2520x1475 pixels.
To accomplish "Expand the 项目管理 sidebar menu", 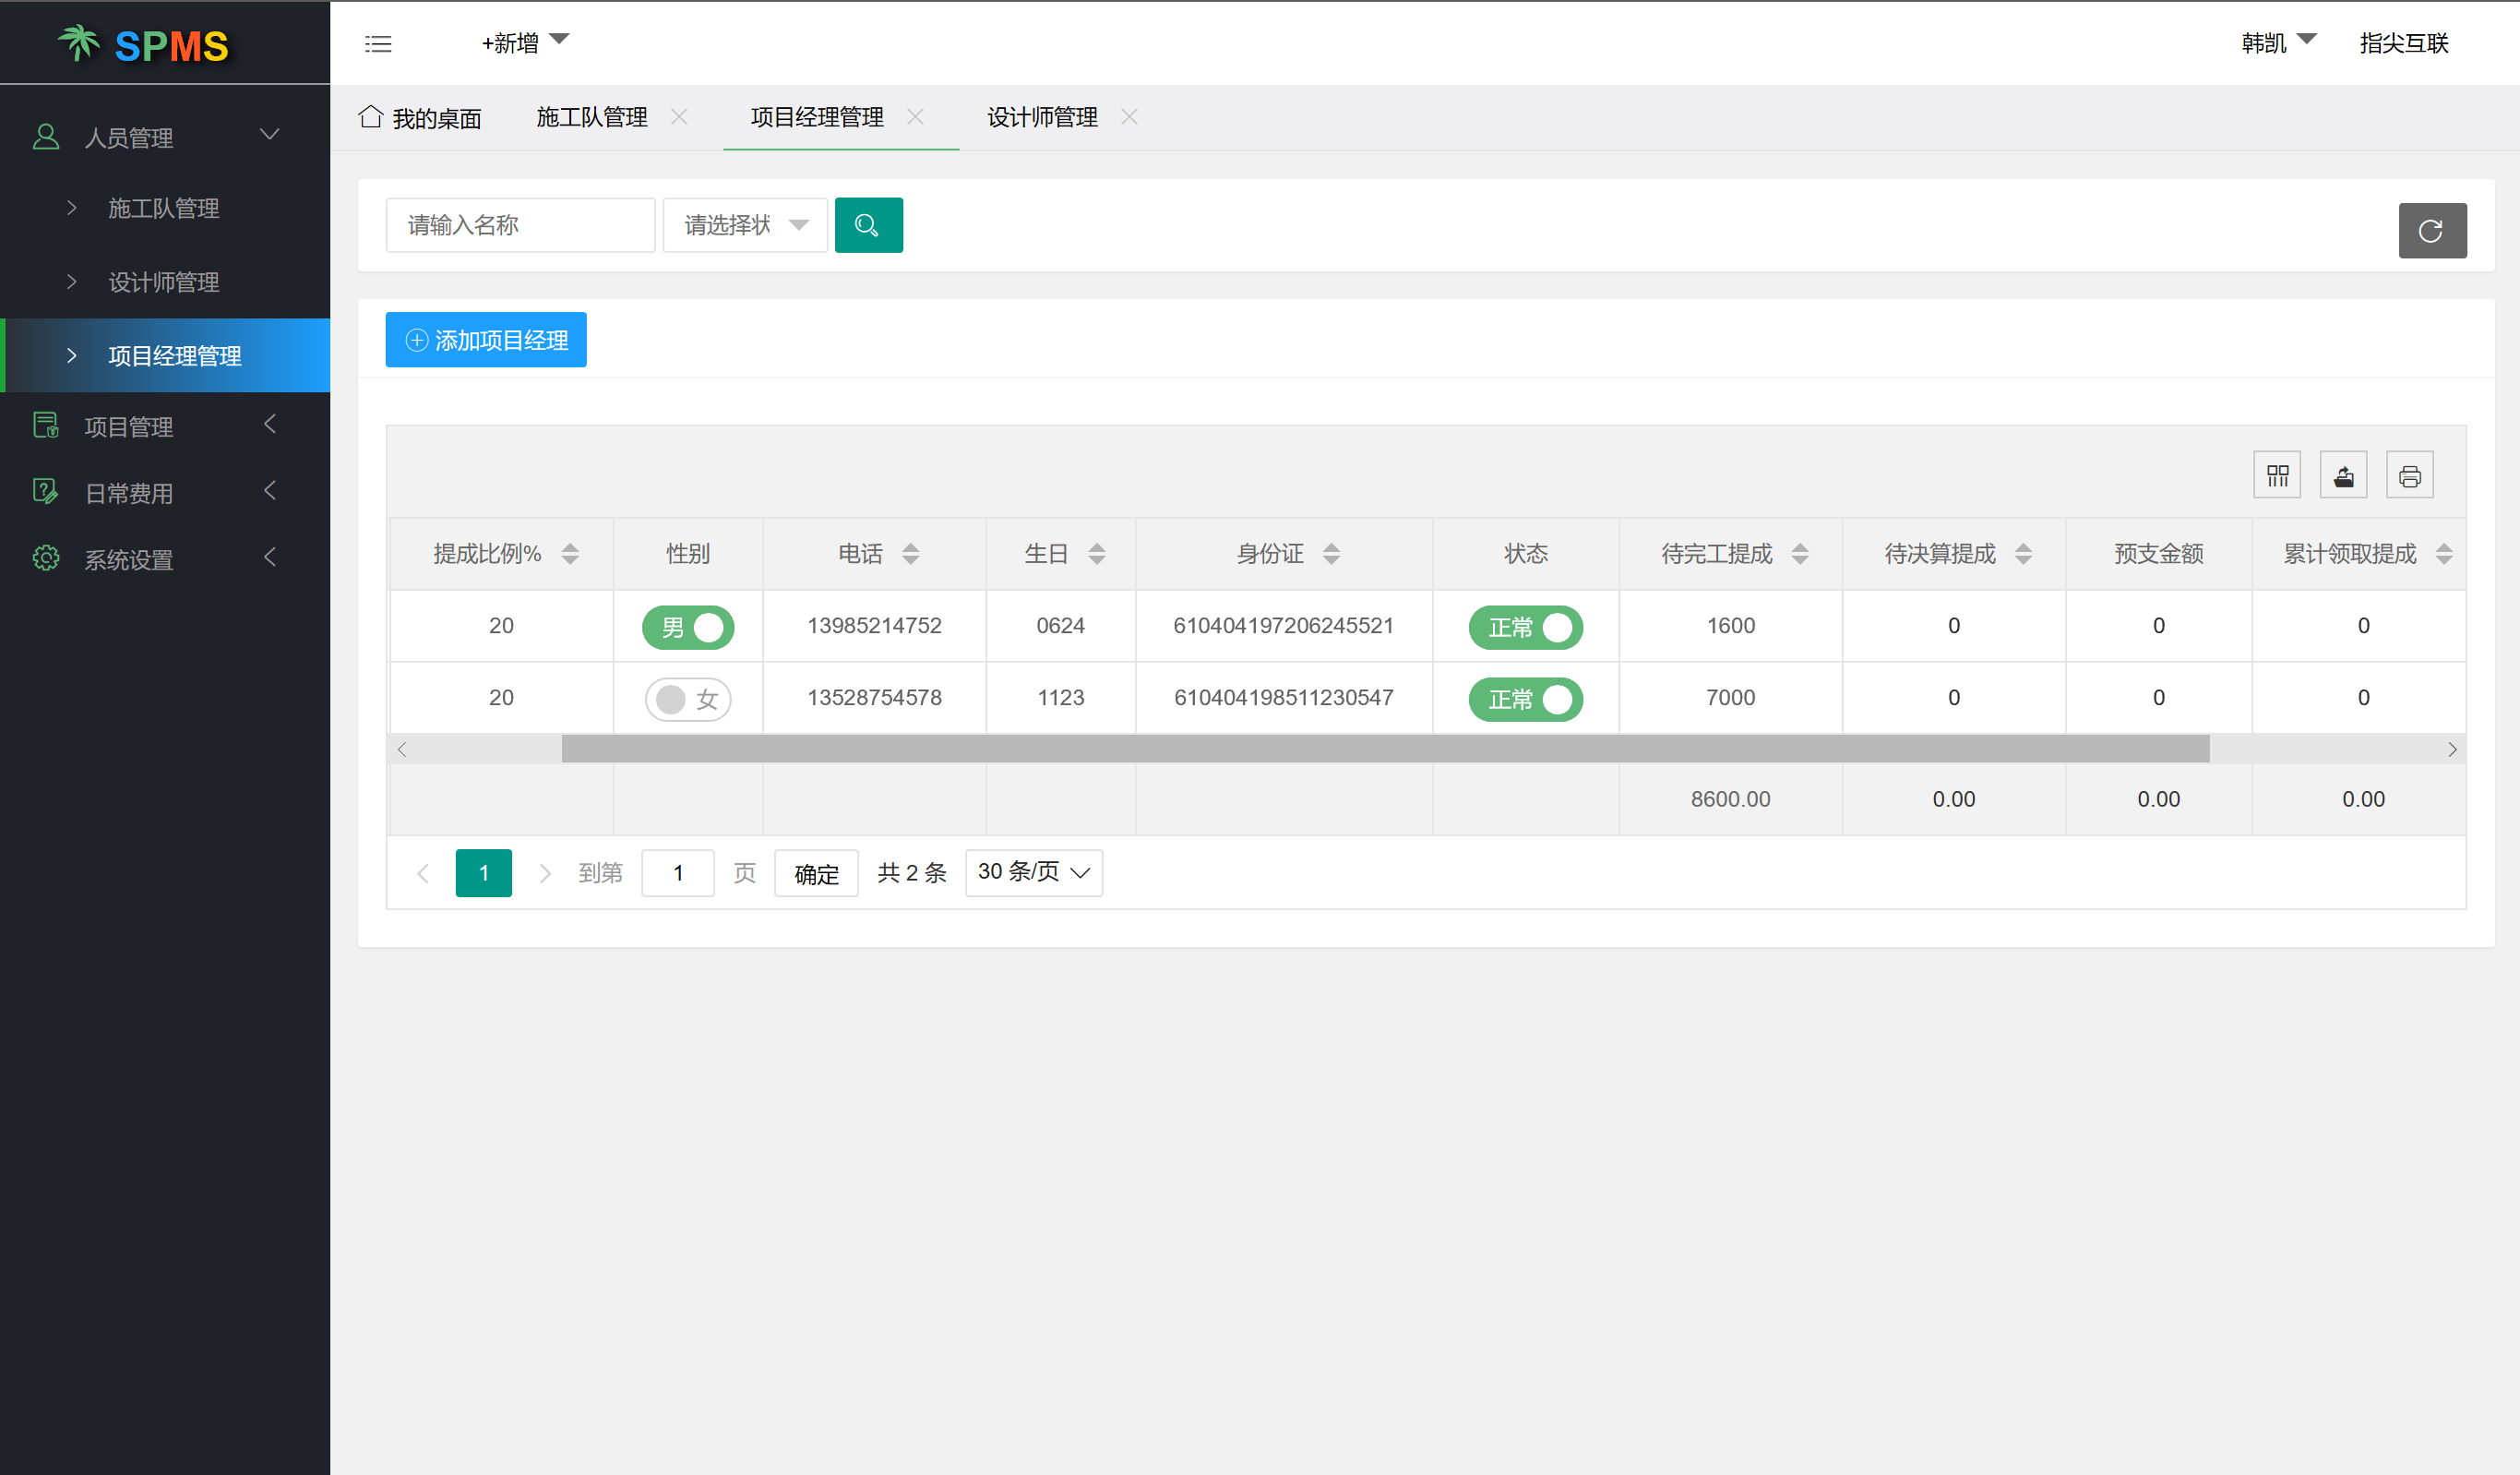I will [x=269, y=424].
